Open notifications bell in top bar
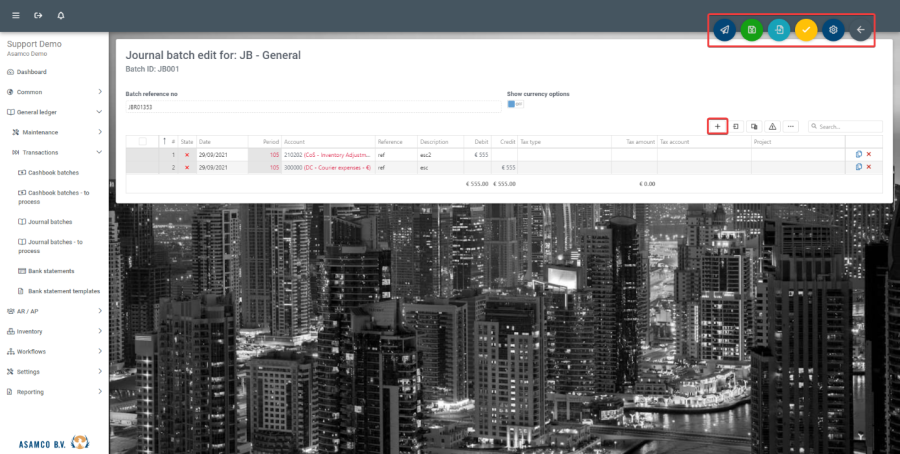 pos(61,16)
